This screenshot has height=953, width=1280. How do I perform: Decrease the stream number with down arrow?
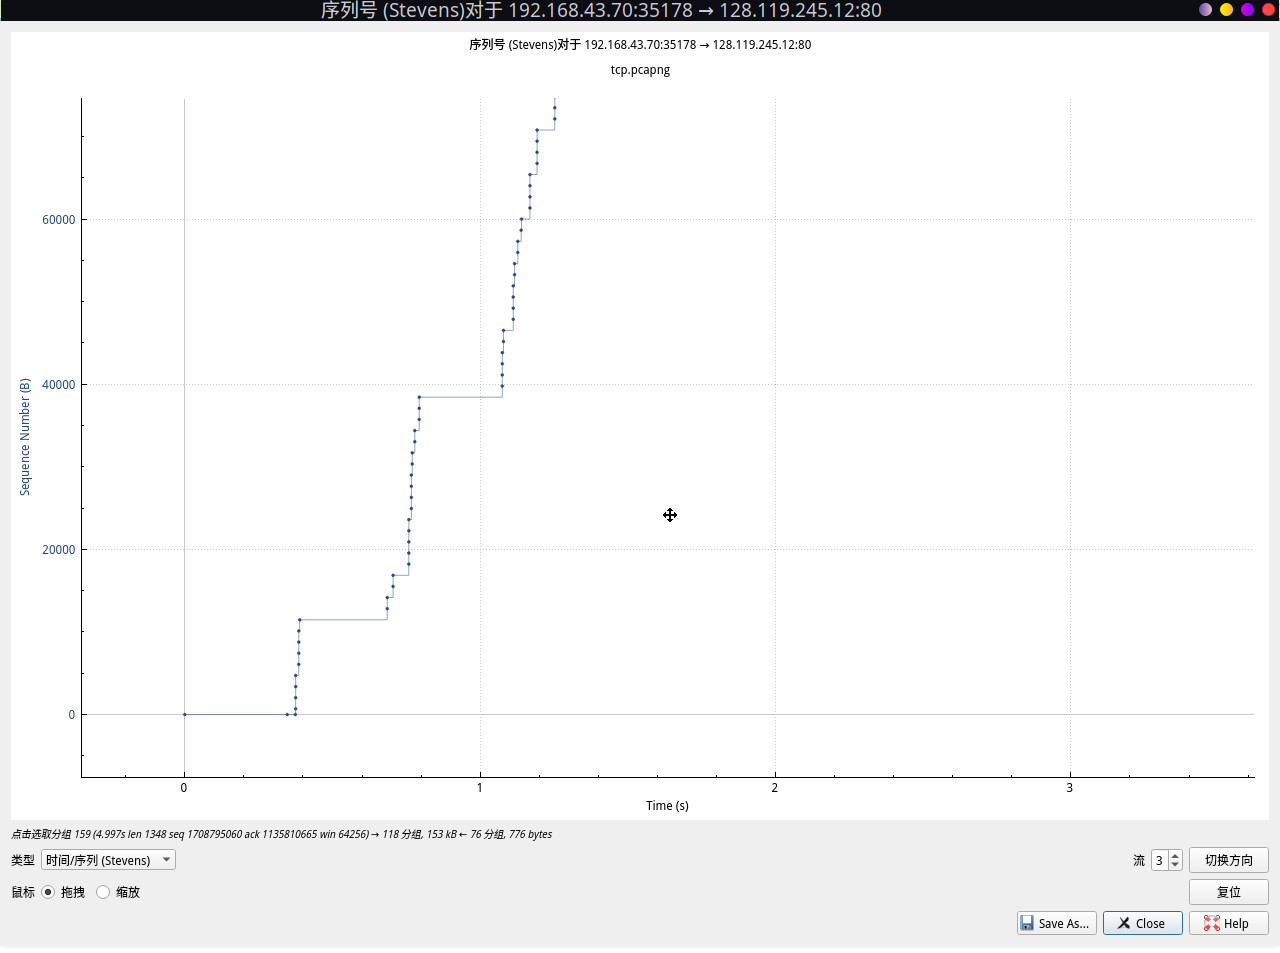pyautogui.click(x=1175, y=865)
